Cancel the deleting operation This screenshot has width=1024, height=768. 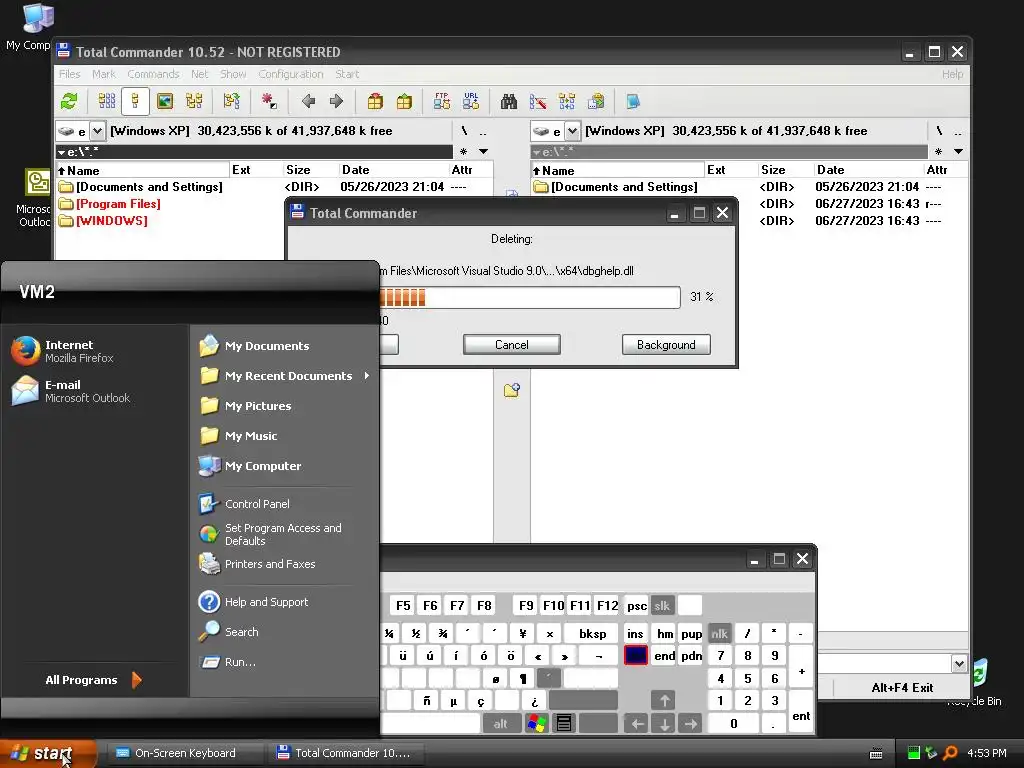[x=511, y=345]
